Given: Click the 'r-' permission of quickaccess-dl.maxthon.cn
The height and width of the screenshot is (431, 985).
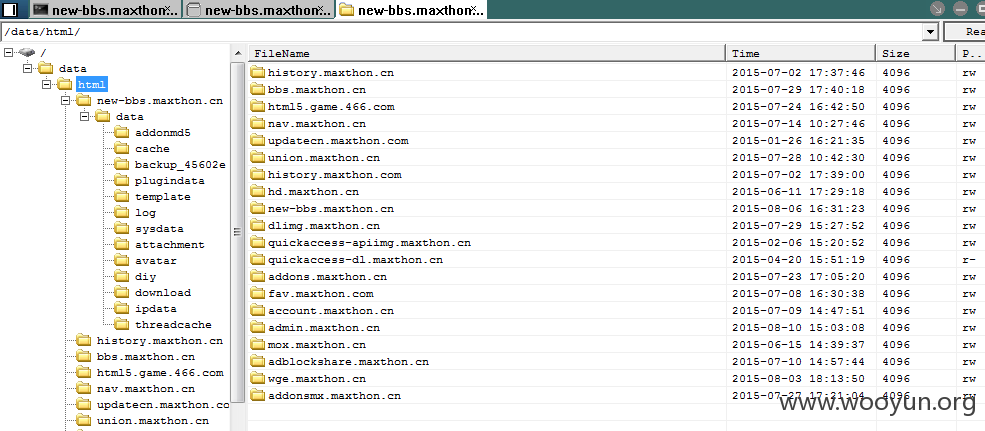Looking at the screenshot, I should click(x=968, y=259).
